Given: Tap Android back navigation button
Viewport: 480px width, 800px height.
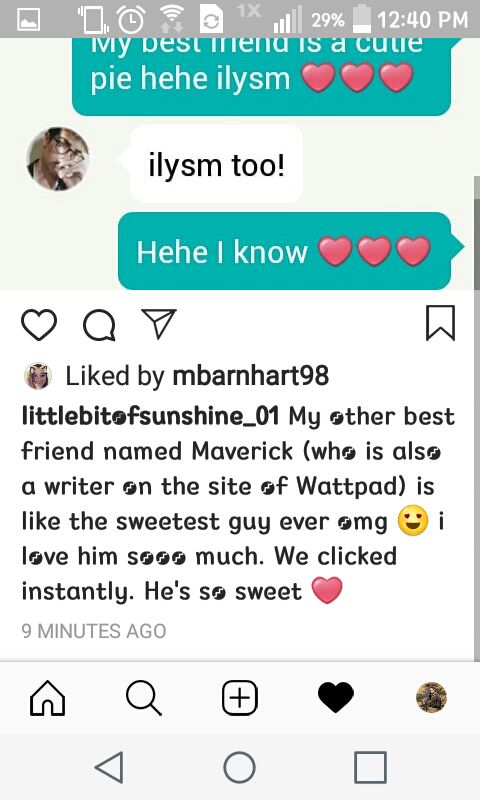Looking at the screenshot, I should coord(109,767).
